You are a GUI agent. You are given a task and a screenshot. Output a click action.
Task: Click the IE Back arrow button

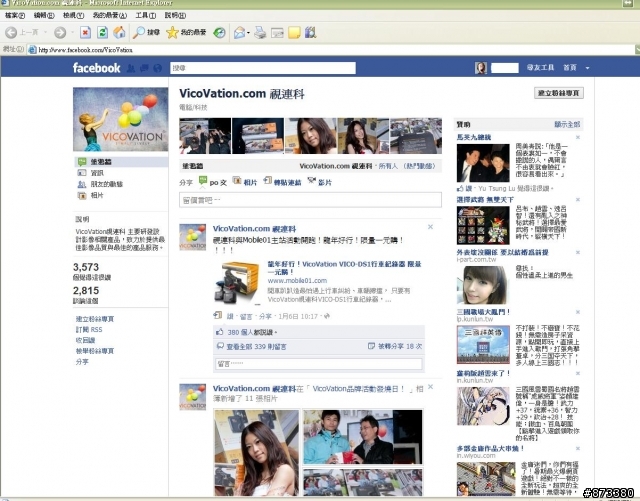(x=11, y=33)
